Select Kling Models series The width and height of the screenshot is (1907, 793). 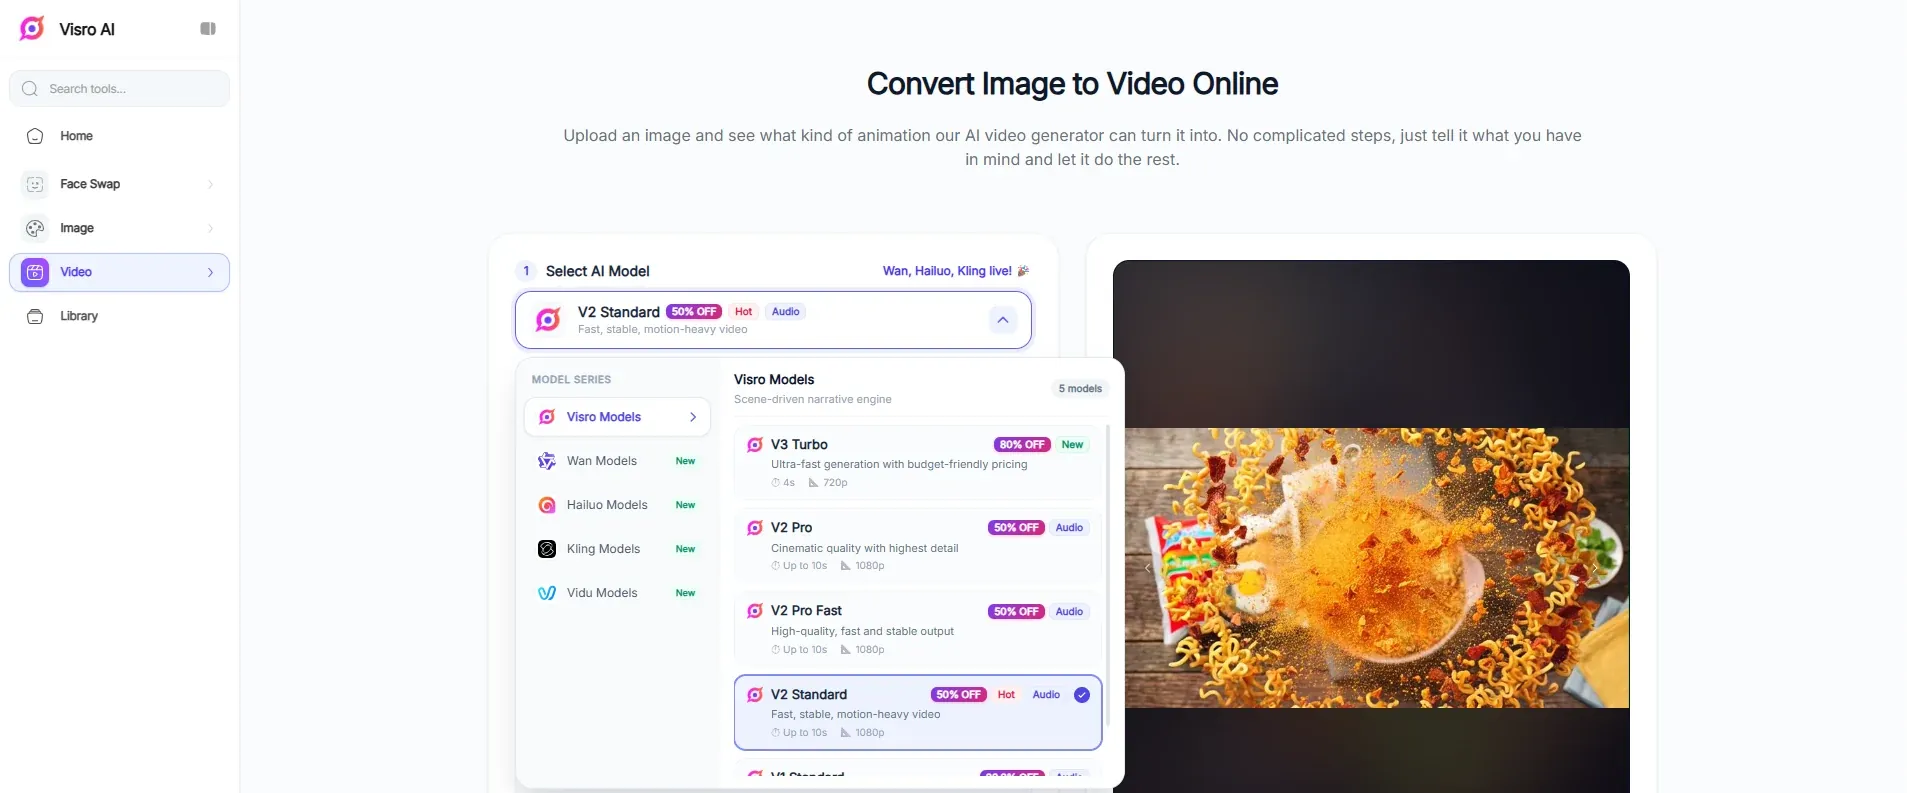pos(617,549)
